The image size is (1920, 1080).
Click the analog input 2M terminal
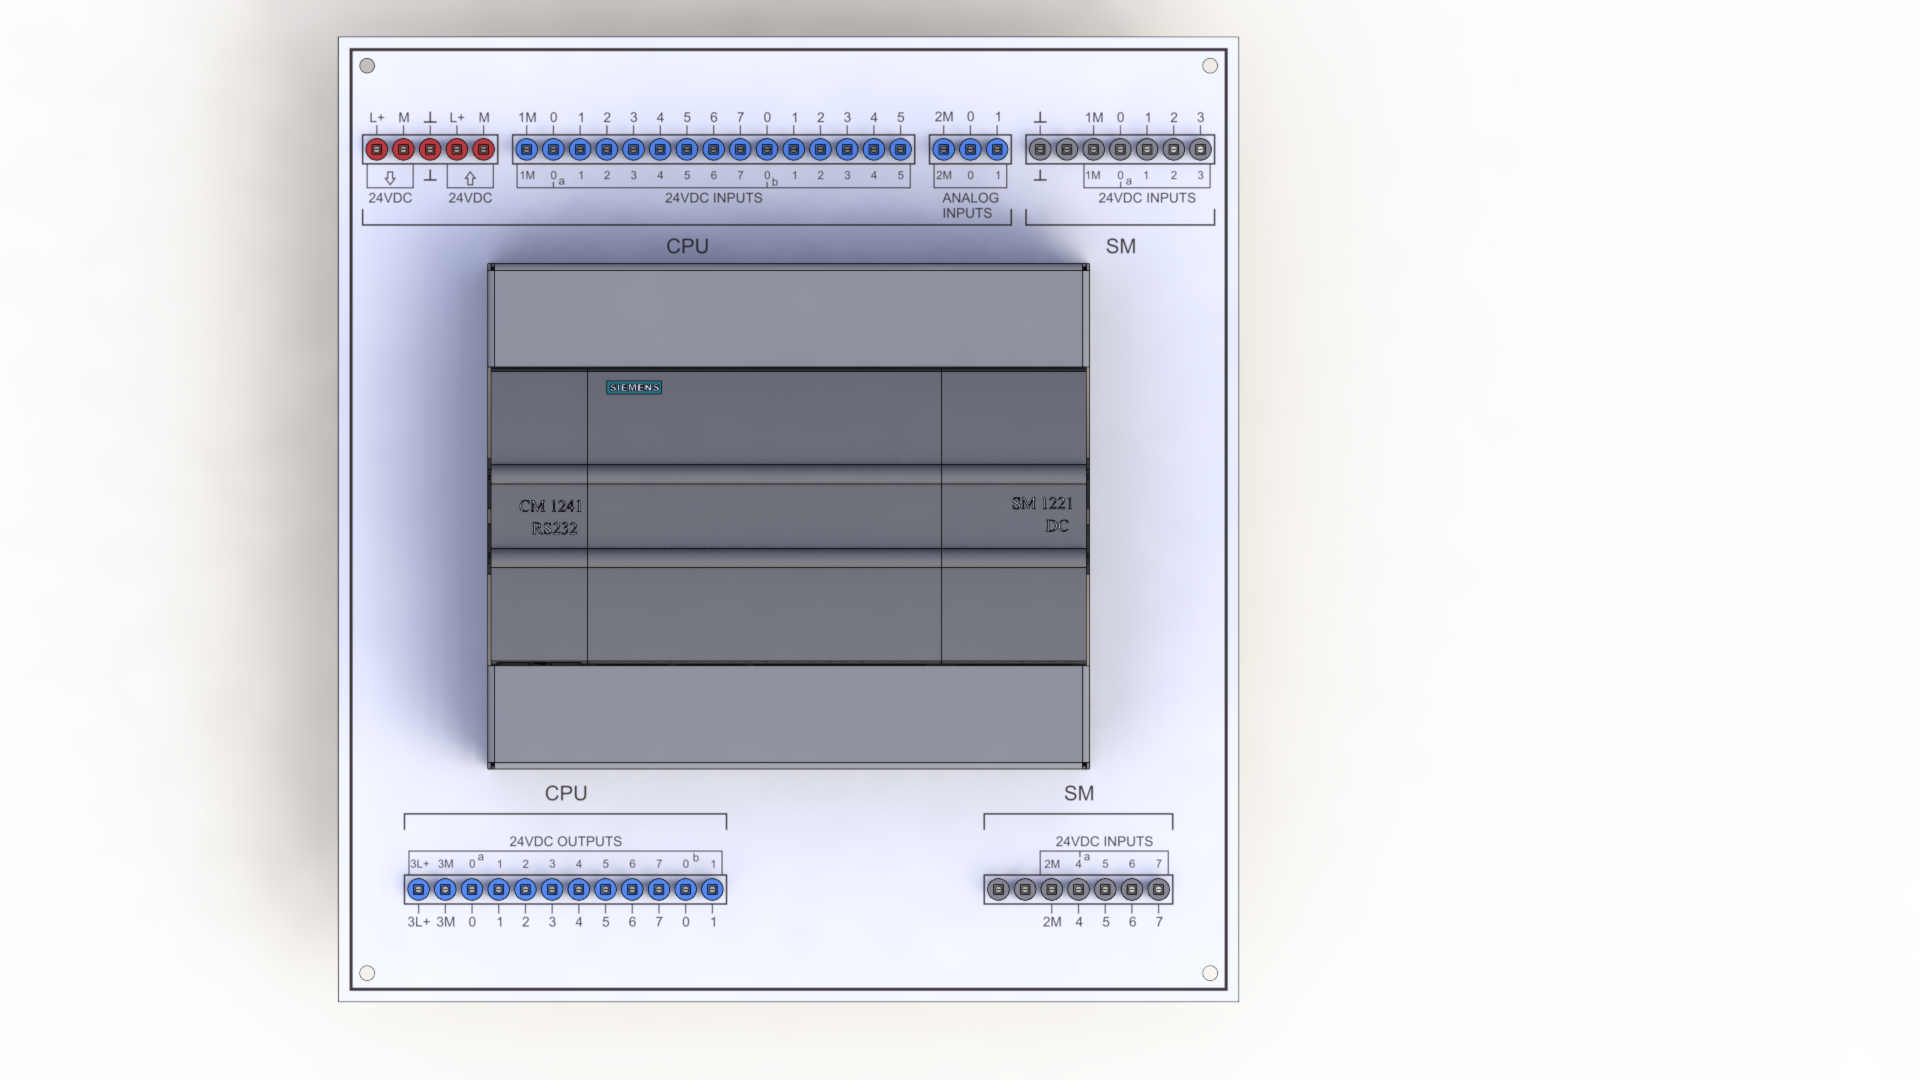coord(943,150)
